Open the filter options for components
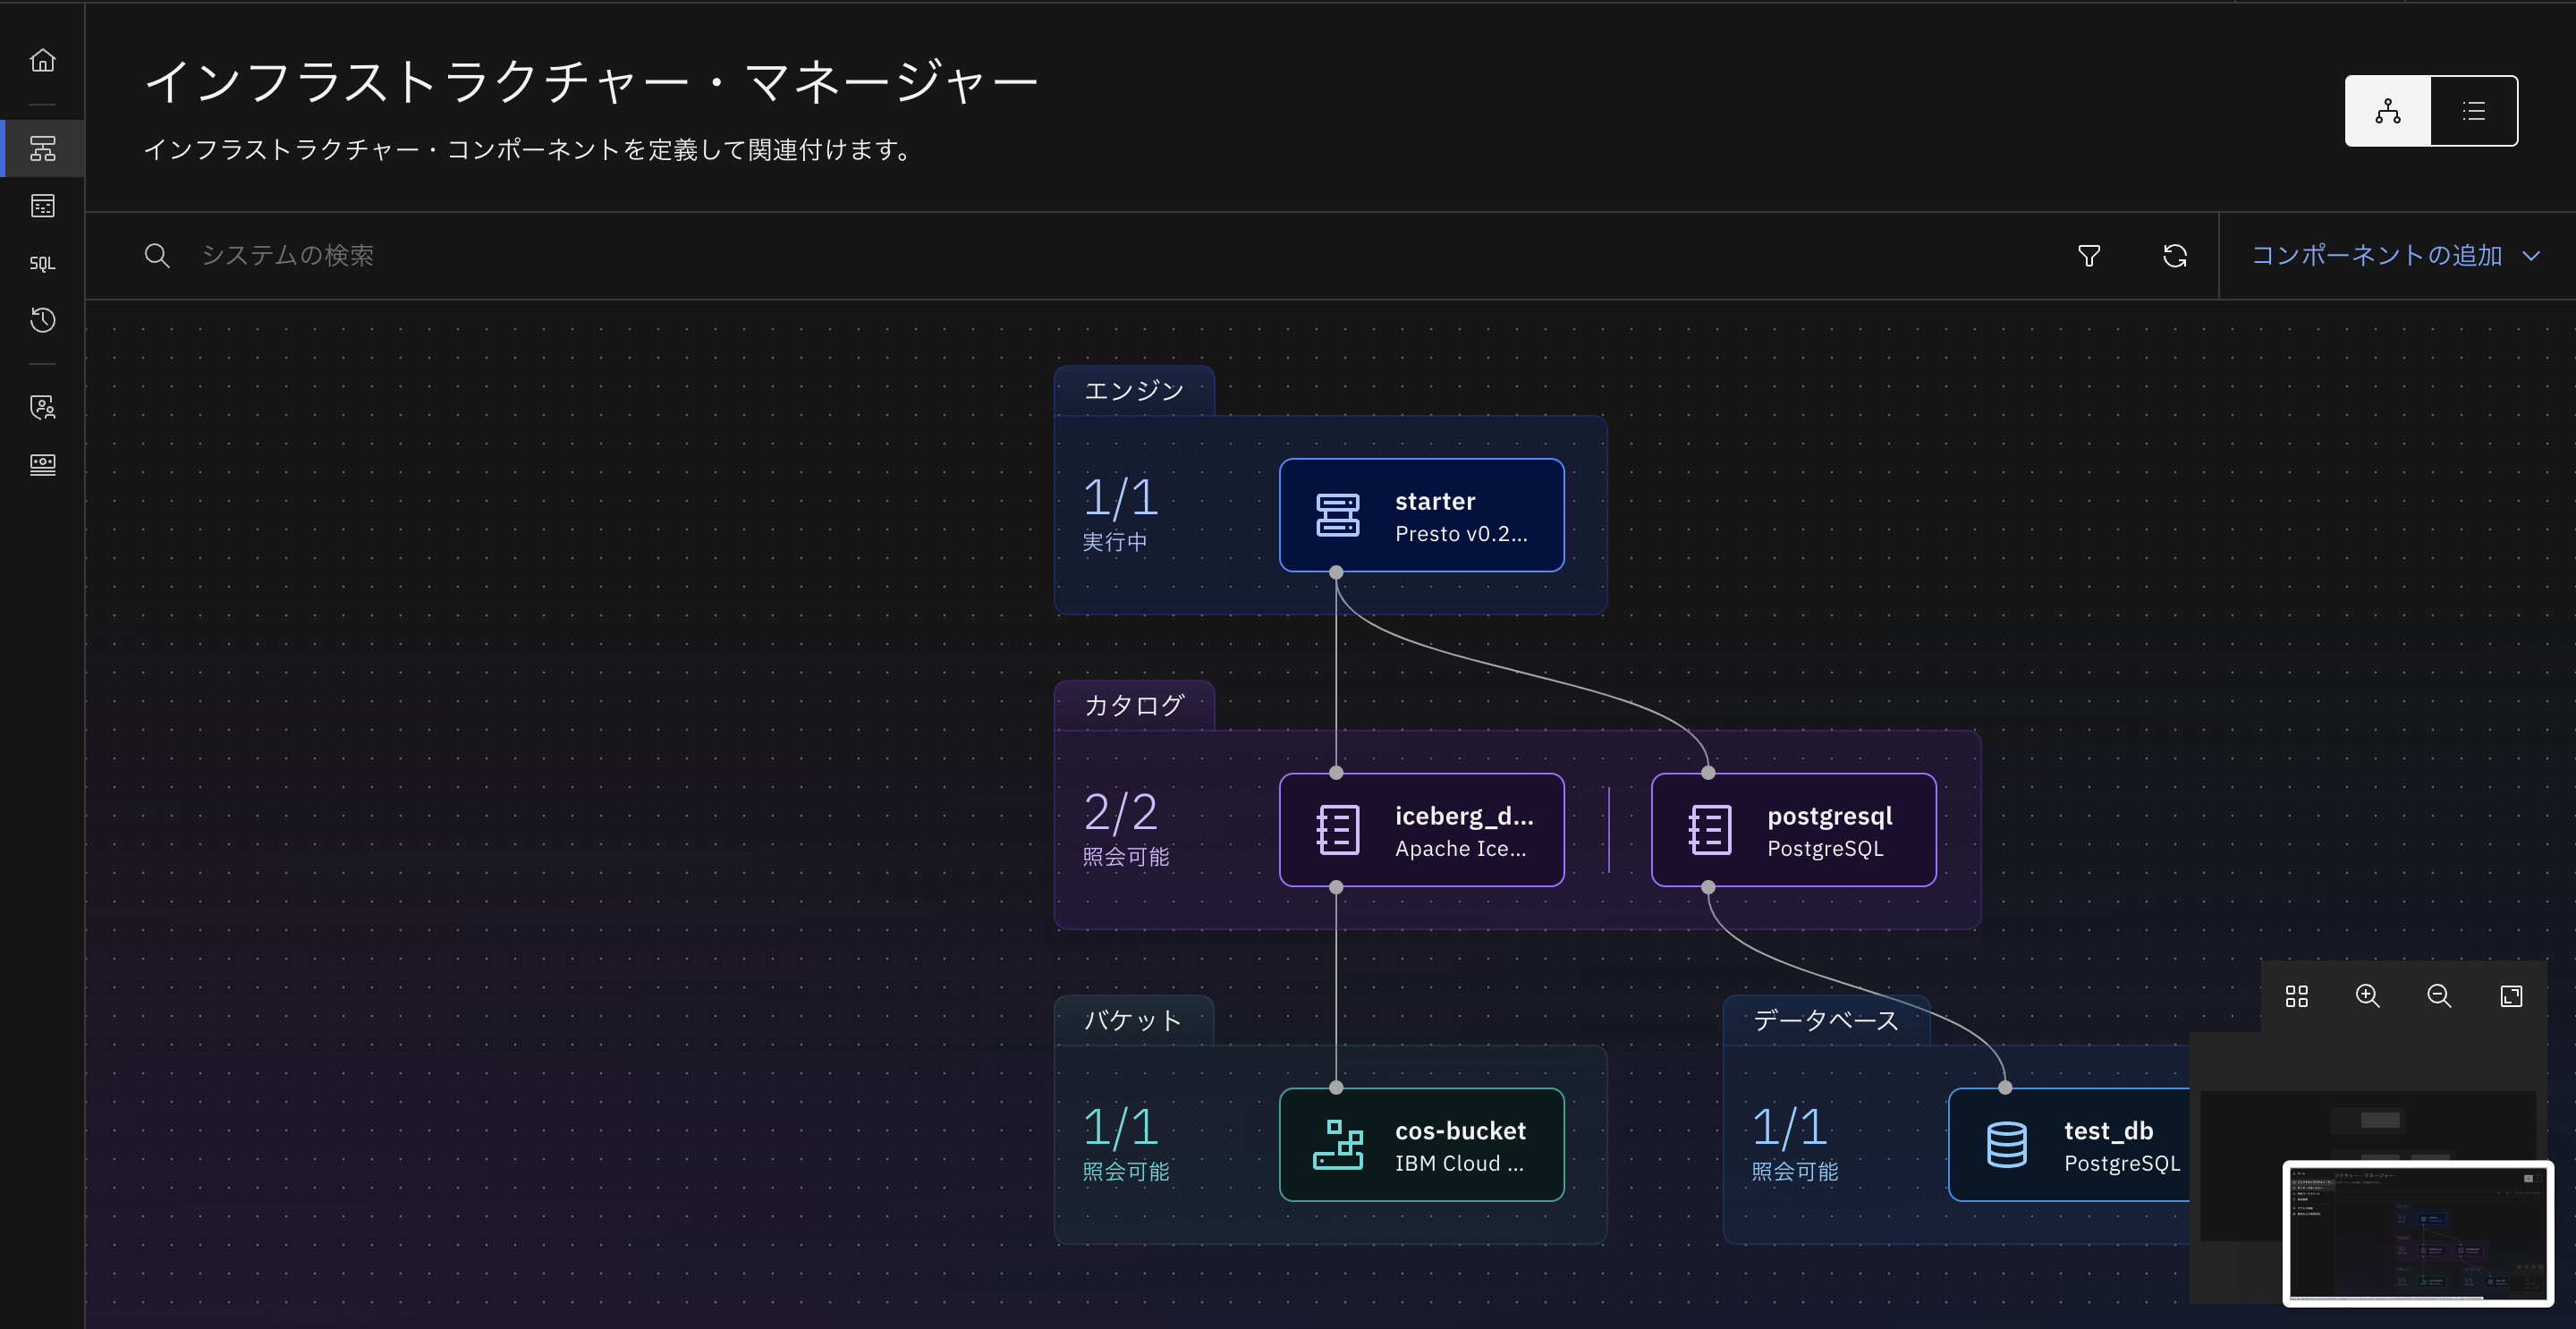This screenshot has height=1329, width=2576. [2089, 256]
